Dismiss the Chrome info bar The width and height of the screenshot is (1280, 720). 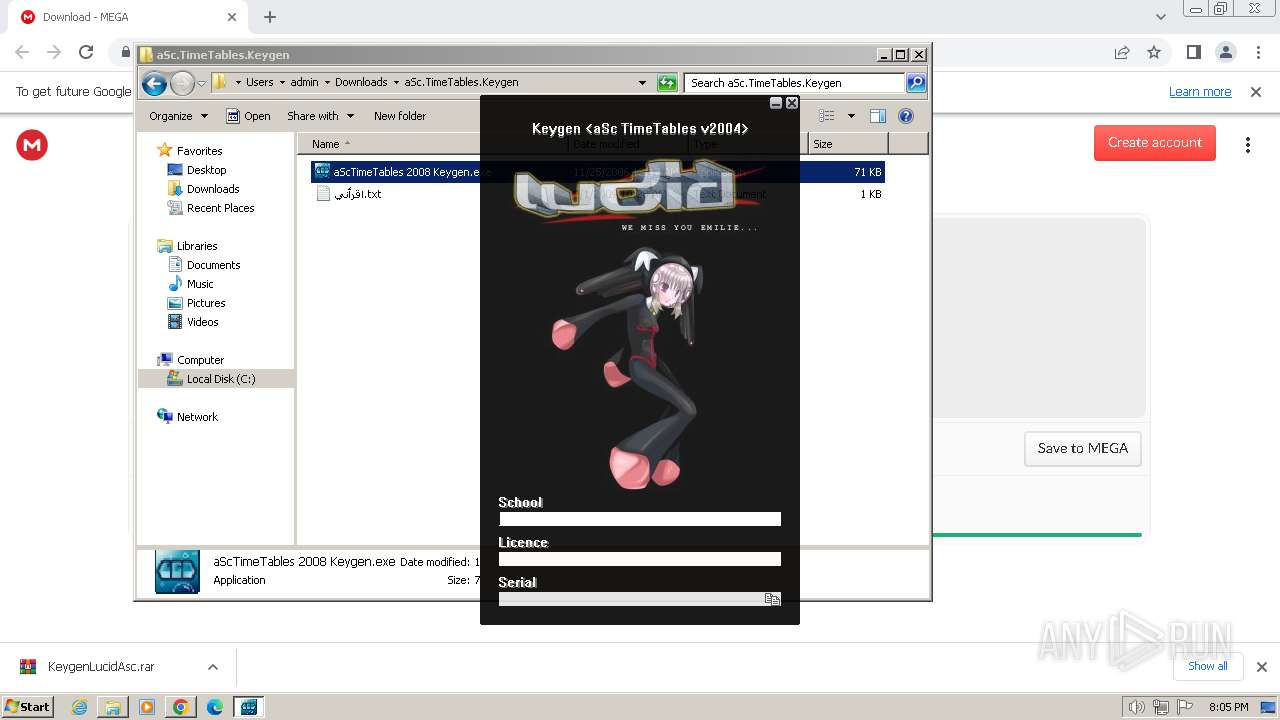tap(1256, 92)
